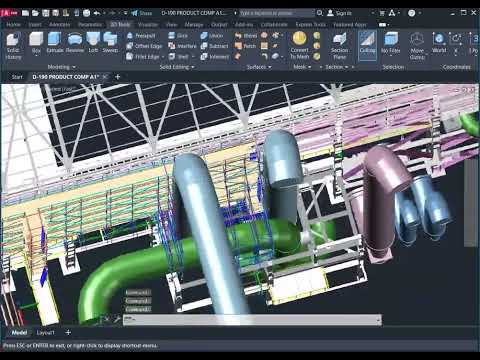Click the command line input

(252, 320)
